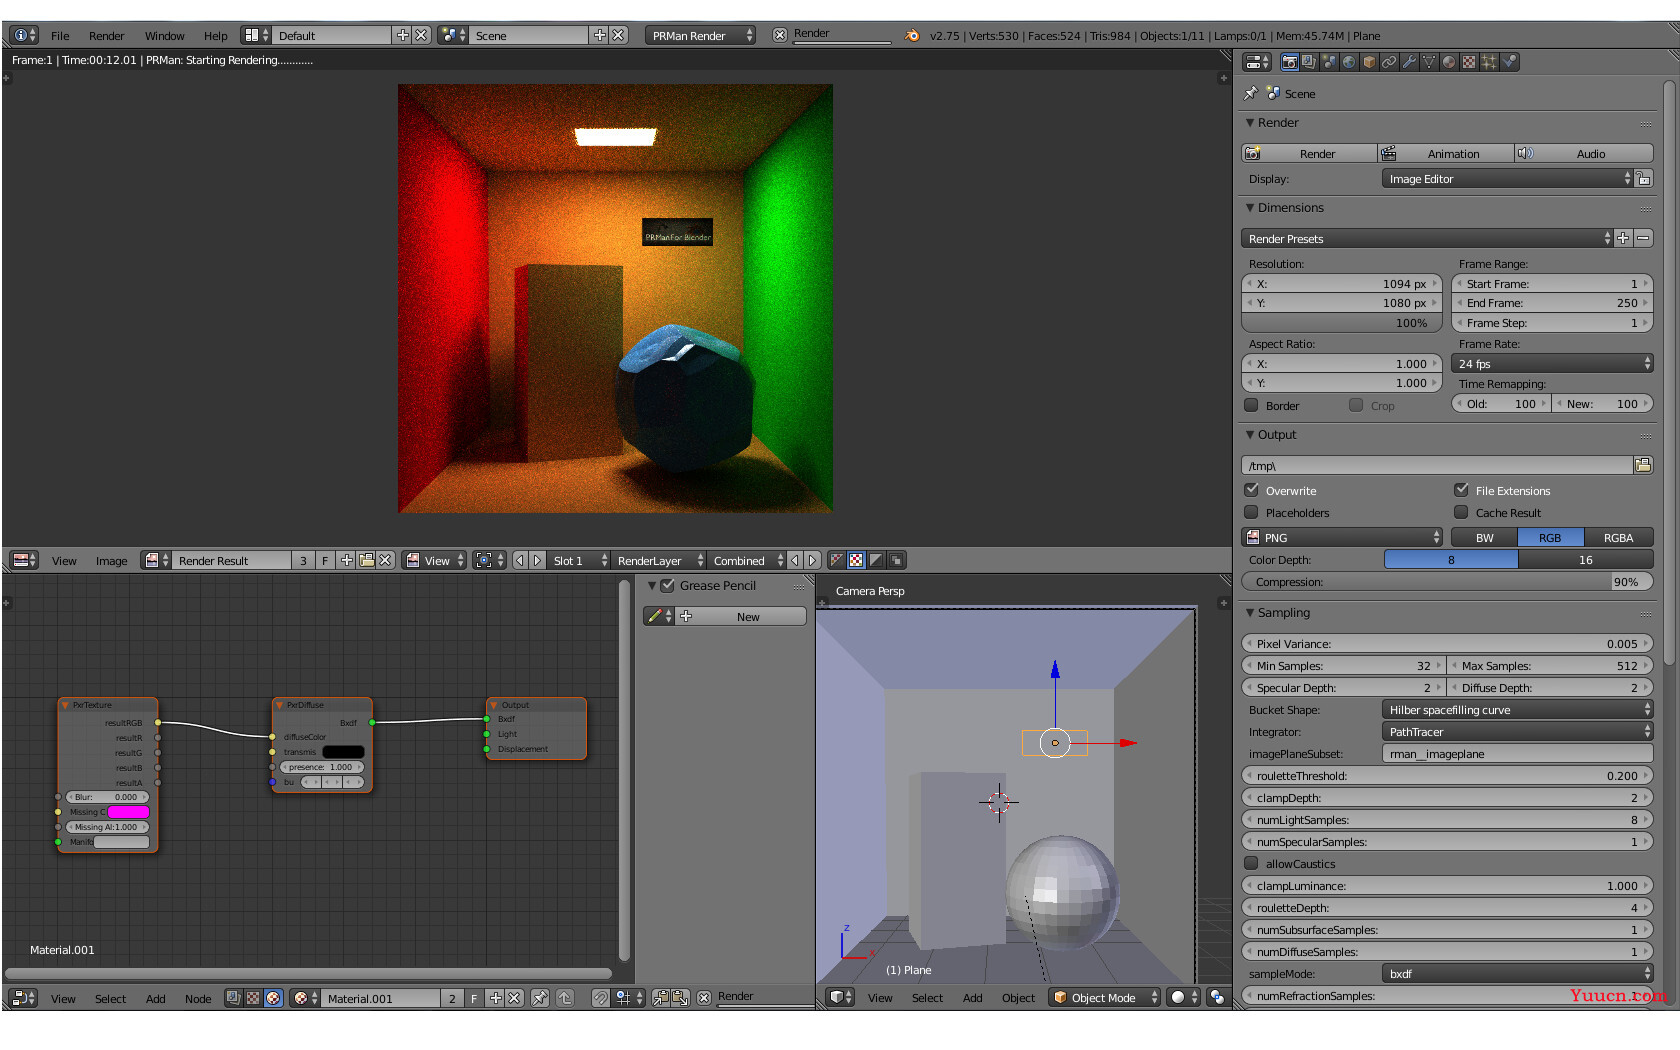The height and width of the screenshot is (1050, 1680).
Task: Enable the Border checkbox
Action: coord(1251,405)
